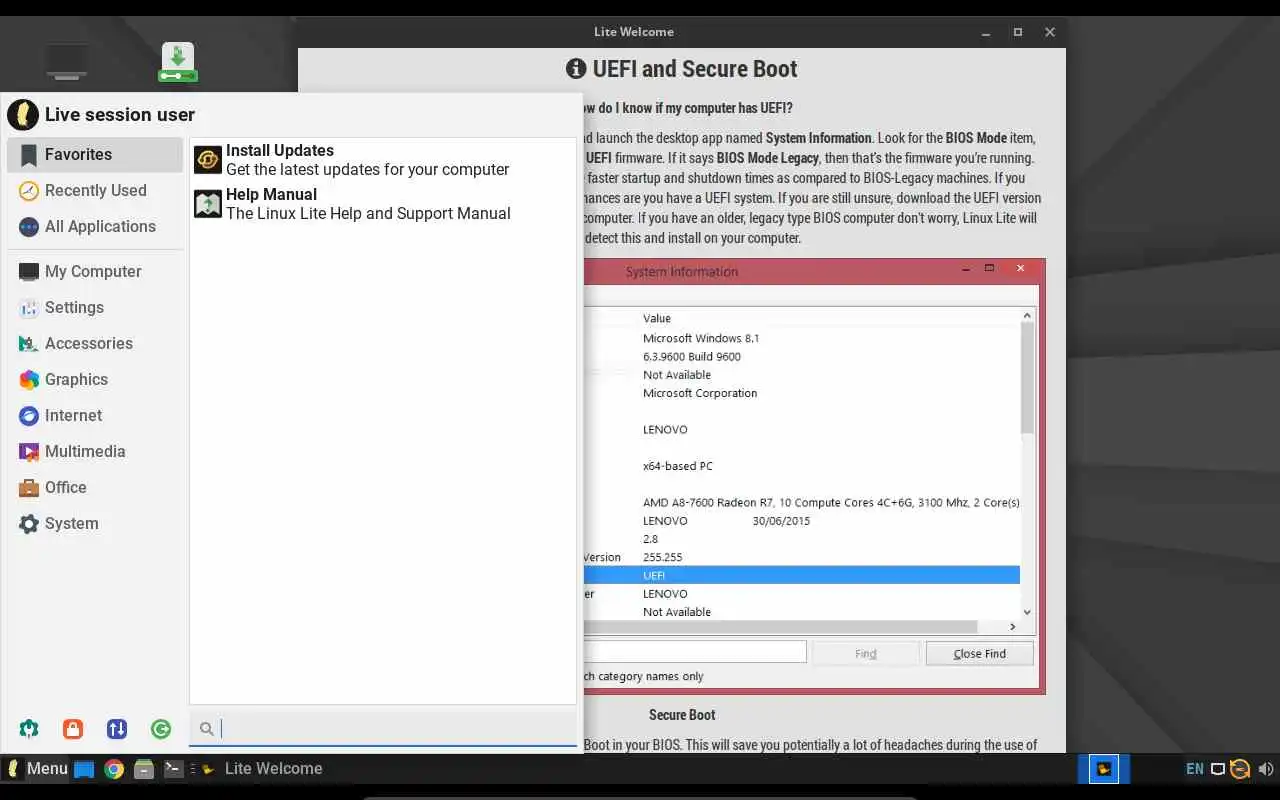The image size is (1280, 800).
Task: Click the '255.255' value
Action: 663,558
